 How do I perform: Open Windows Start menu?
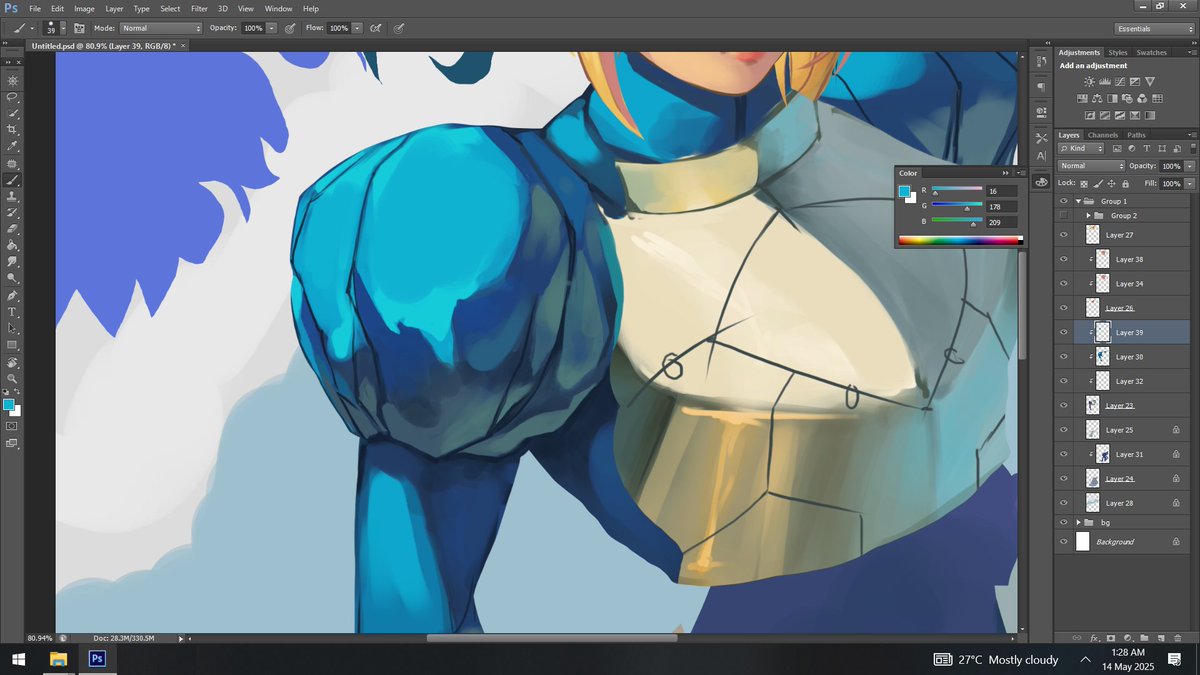click(18, 659)
